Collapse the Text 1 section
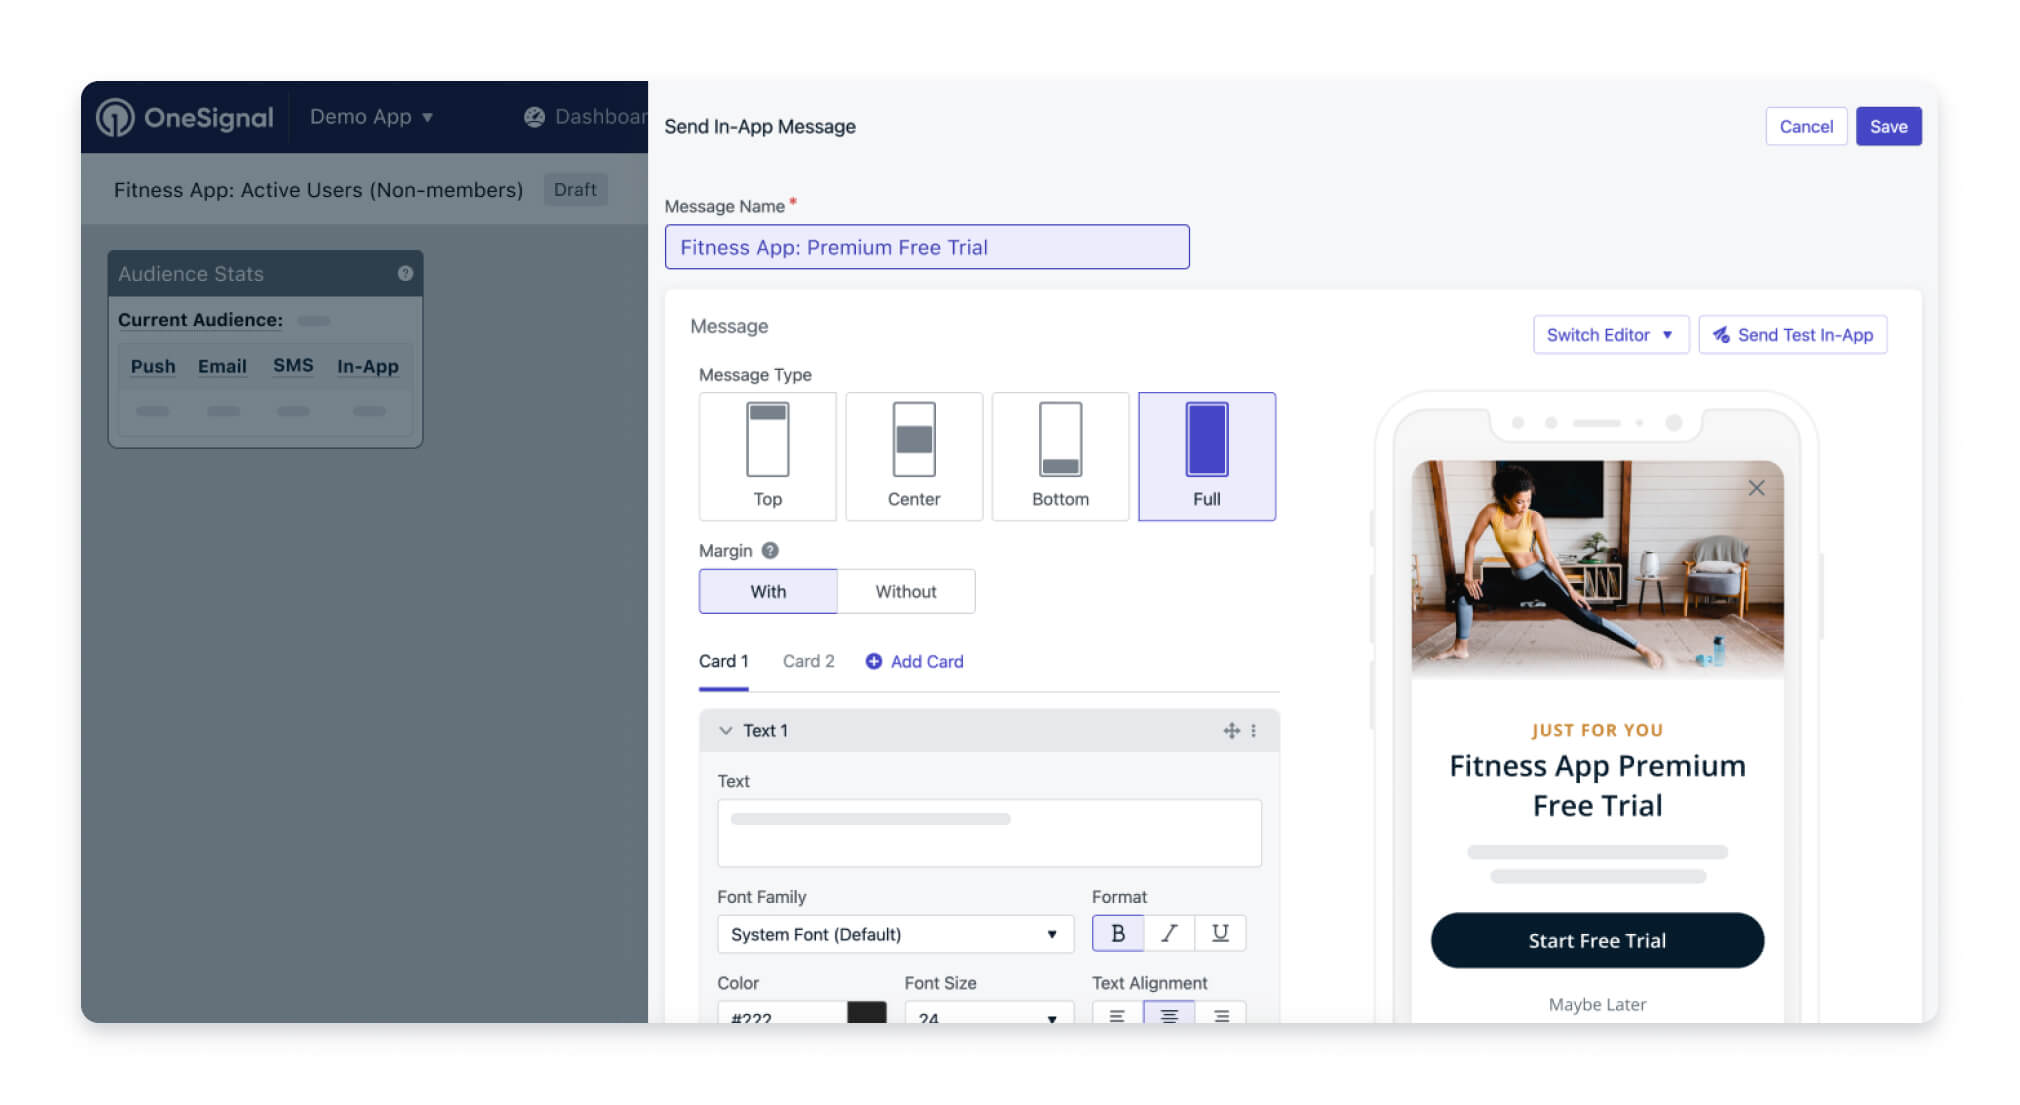The width and height of the screenshot is (2020, 1105). pos(726,731)
